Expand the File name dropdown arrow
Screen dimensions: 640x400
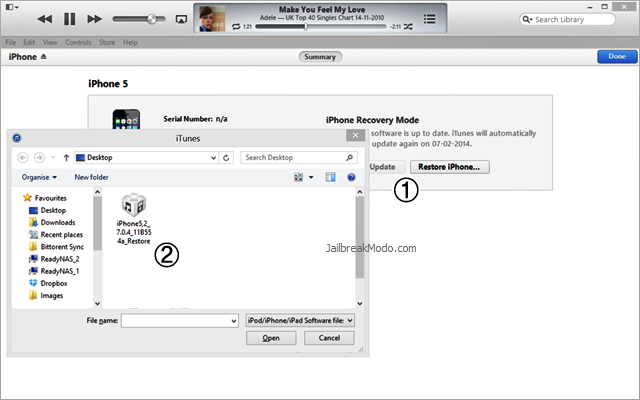pos(234,321)
